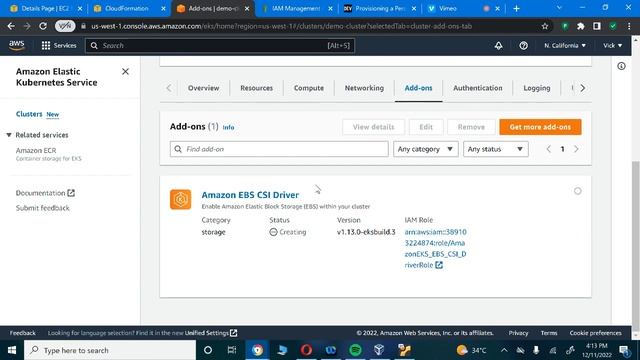Click the browser address bar URL
This screenshot has height=360, width=640.
point(281,26)
